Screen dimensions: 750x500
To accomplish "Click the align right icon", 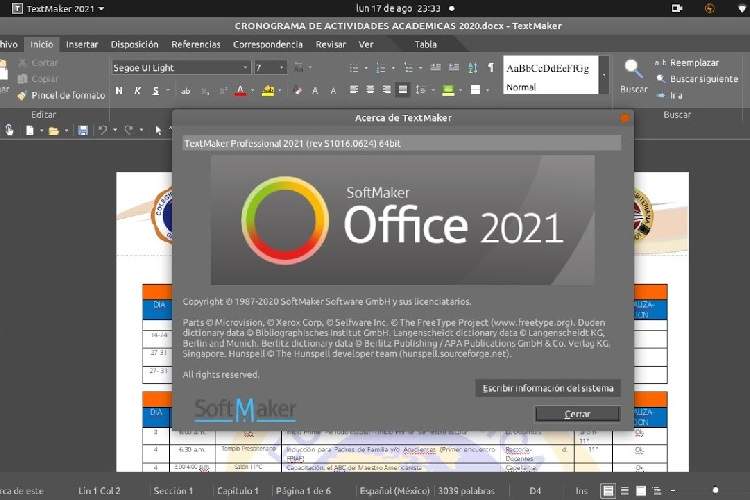I will [x=386, y=89].
